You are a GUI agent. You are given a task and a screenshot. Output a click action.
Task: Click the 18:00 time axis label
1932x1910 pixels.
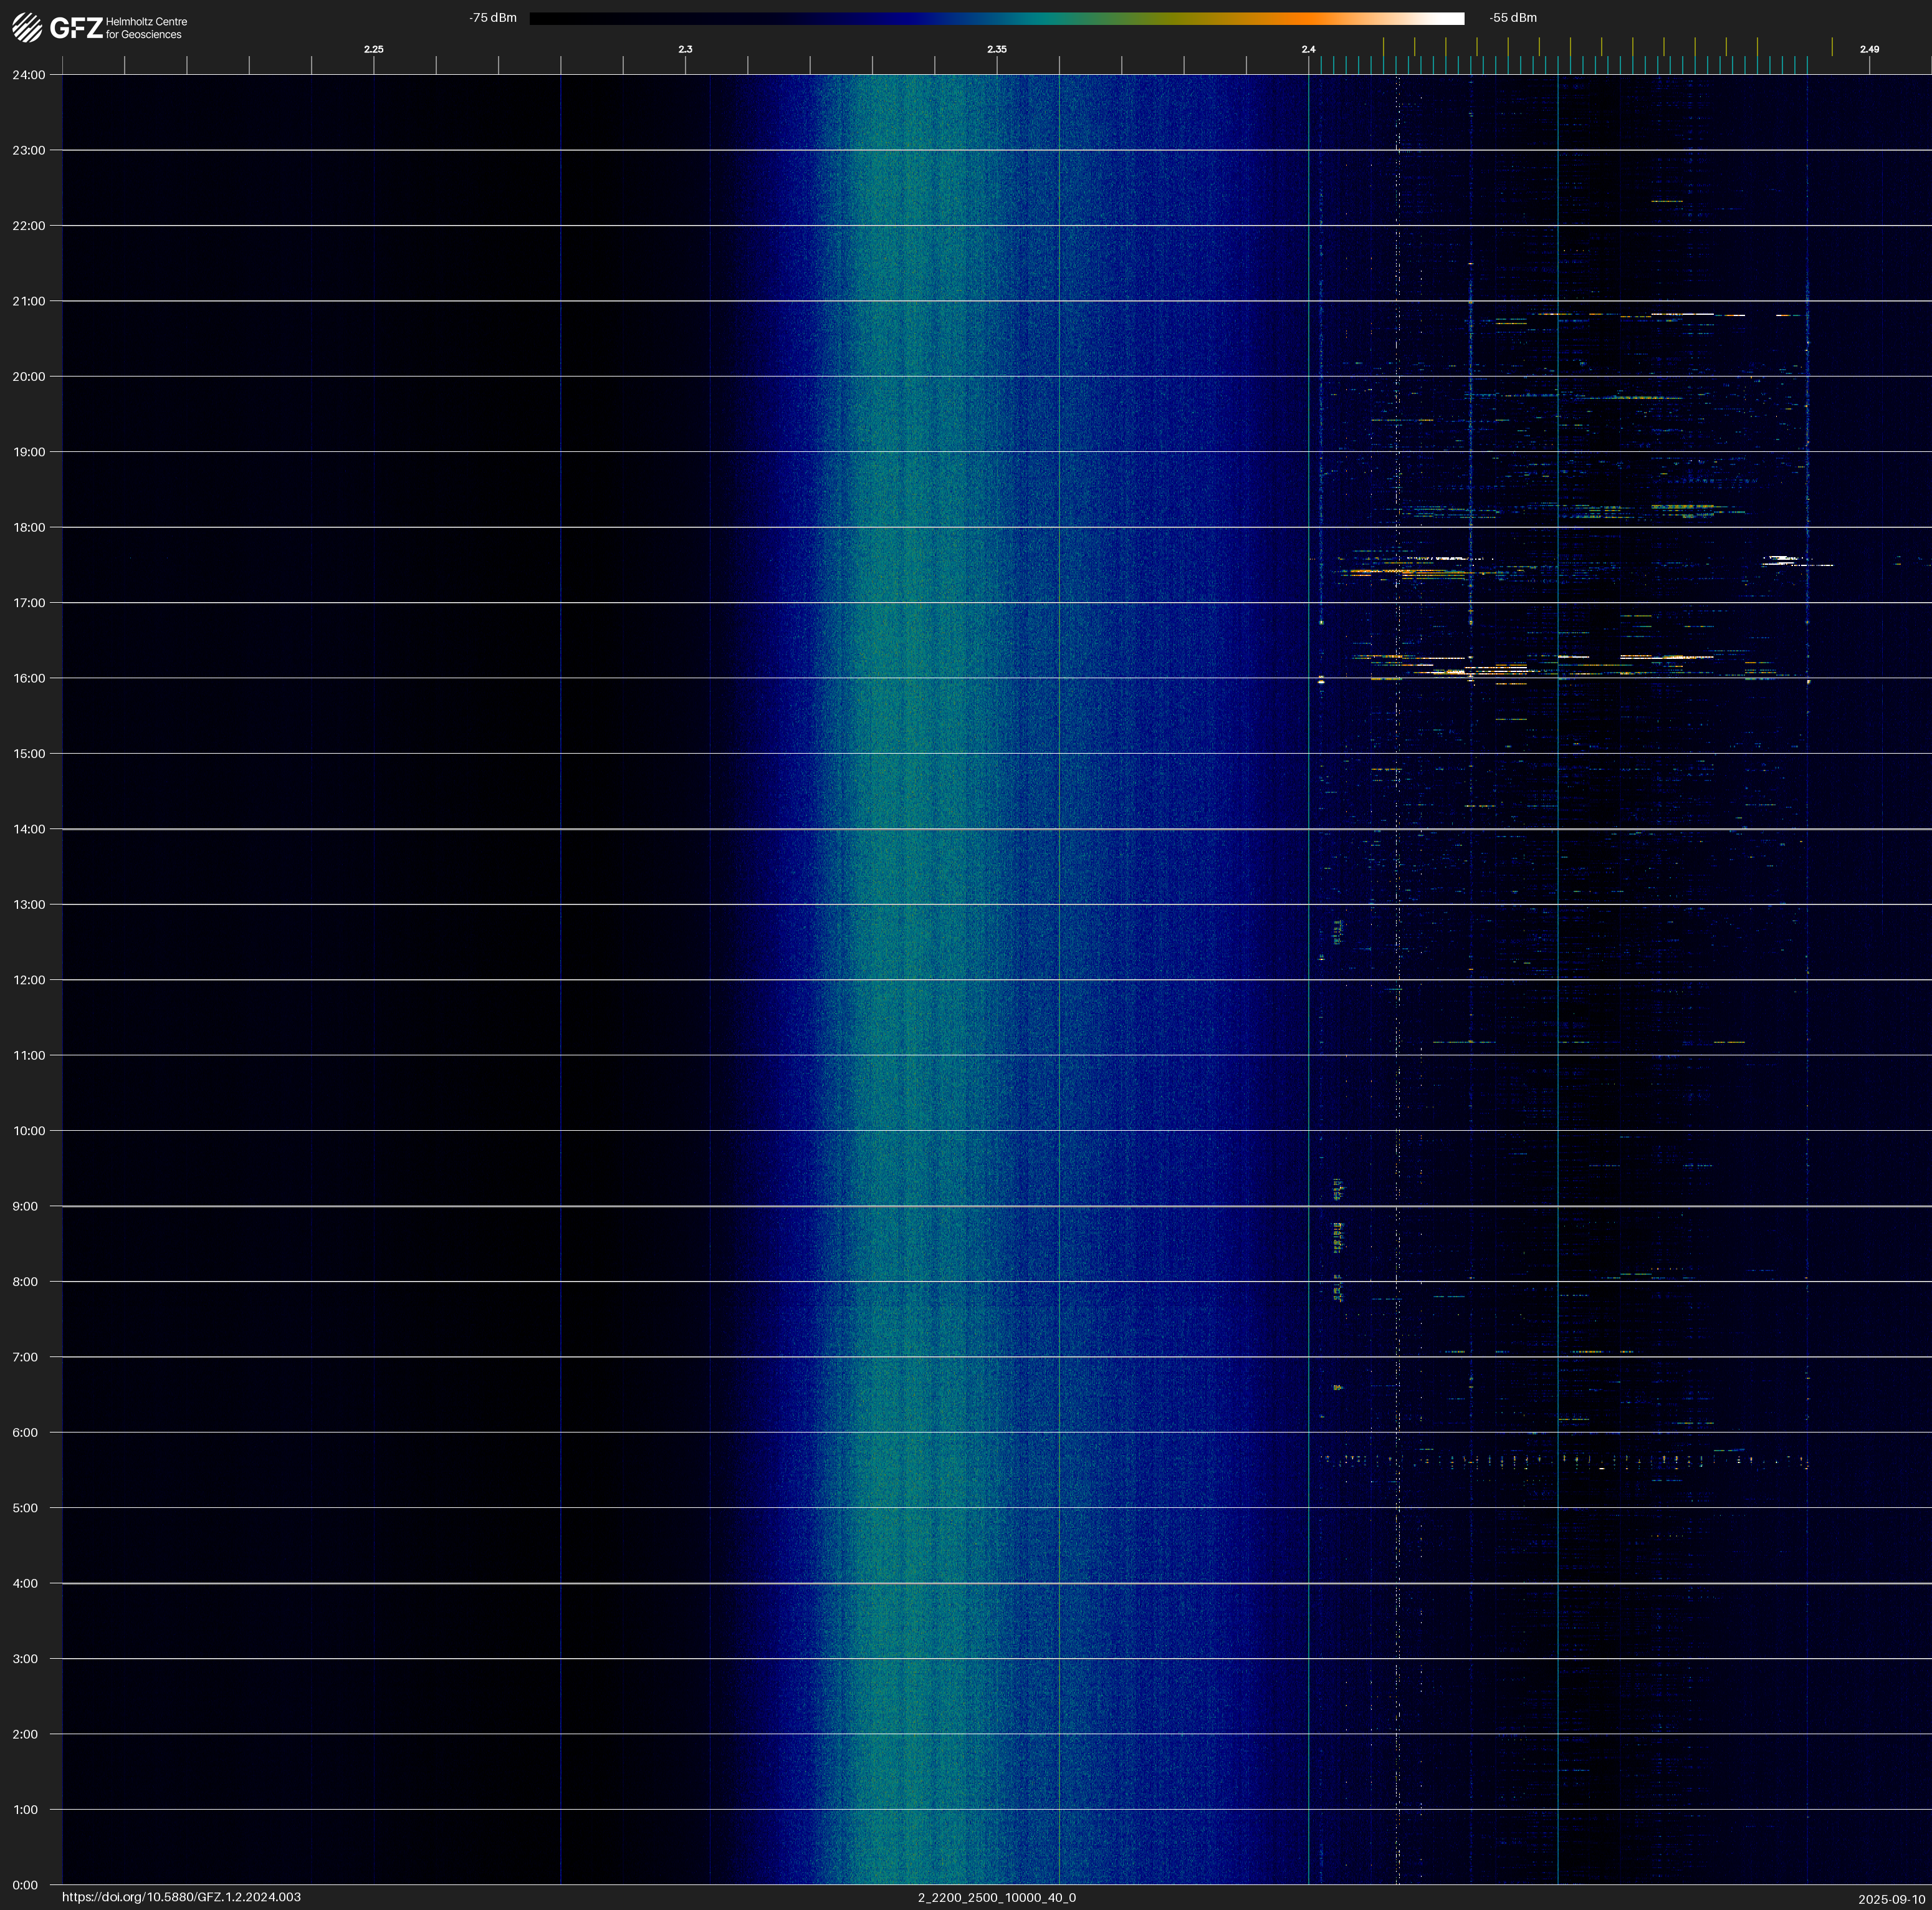click(x=29, y=527)
